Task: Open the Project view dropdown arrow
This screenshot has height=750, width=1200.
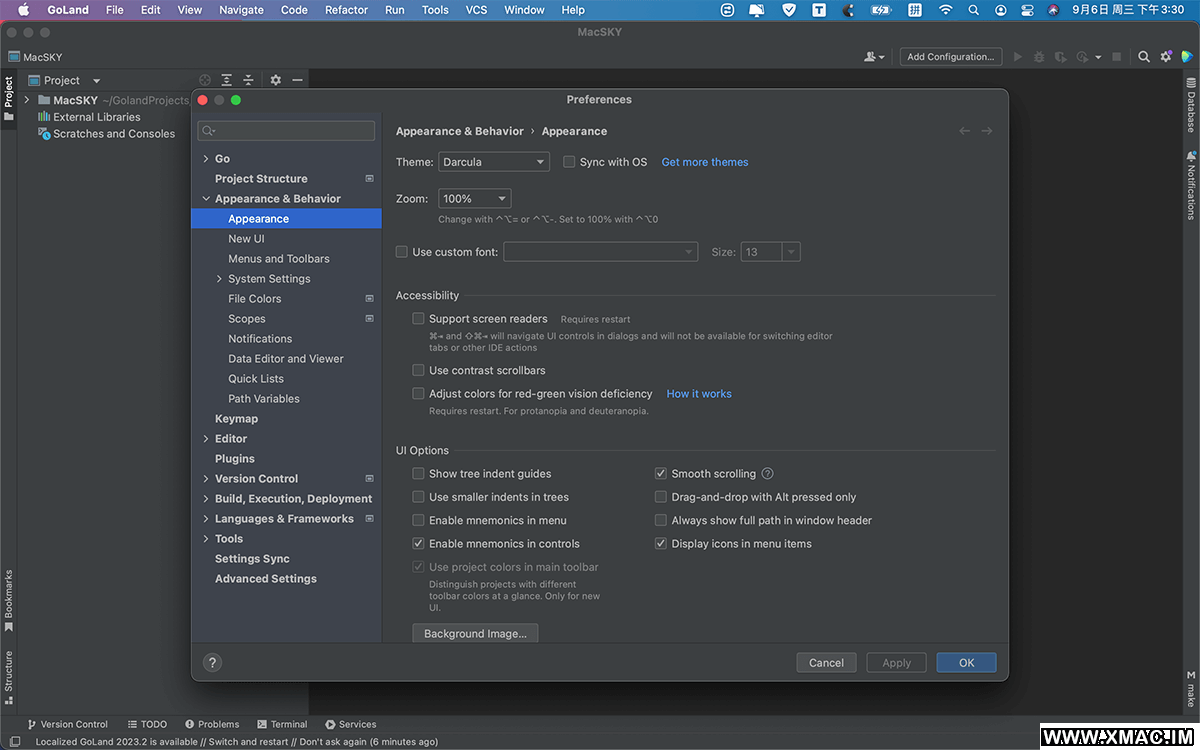Action: 97,81
